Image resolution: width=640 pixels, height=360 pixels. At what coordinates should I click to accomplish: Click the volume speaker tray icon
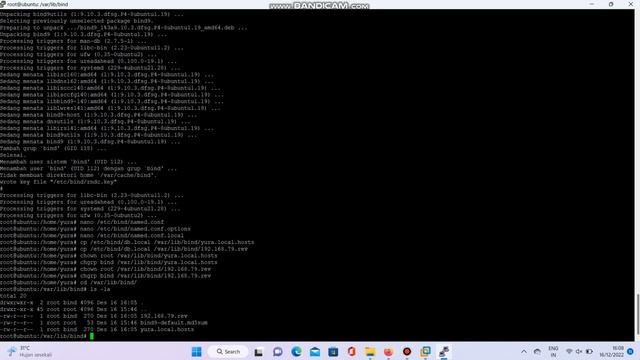[x=579, y=351]
